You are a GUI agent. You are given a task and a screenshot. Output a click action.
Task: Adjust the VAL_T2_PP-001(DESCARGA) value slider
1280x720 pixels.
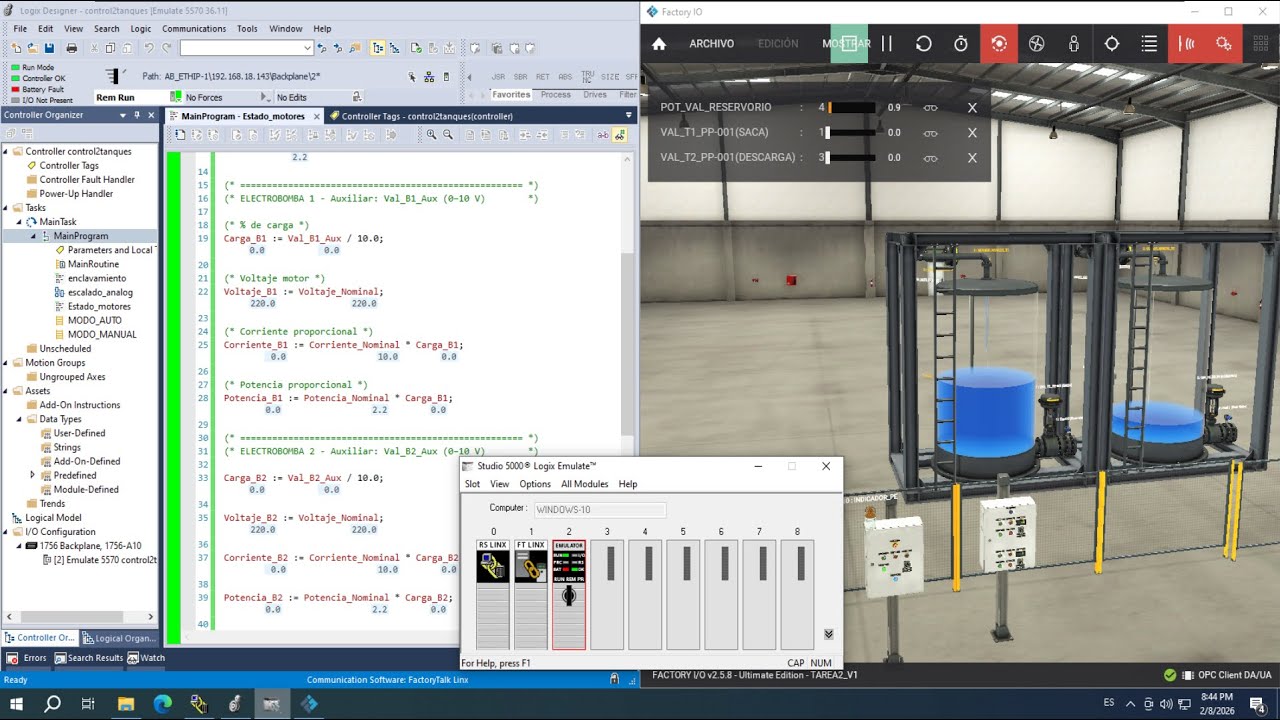850,157
